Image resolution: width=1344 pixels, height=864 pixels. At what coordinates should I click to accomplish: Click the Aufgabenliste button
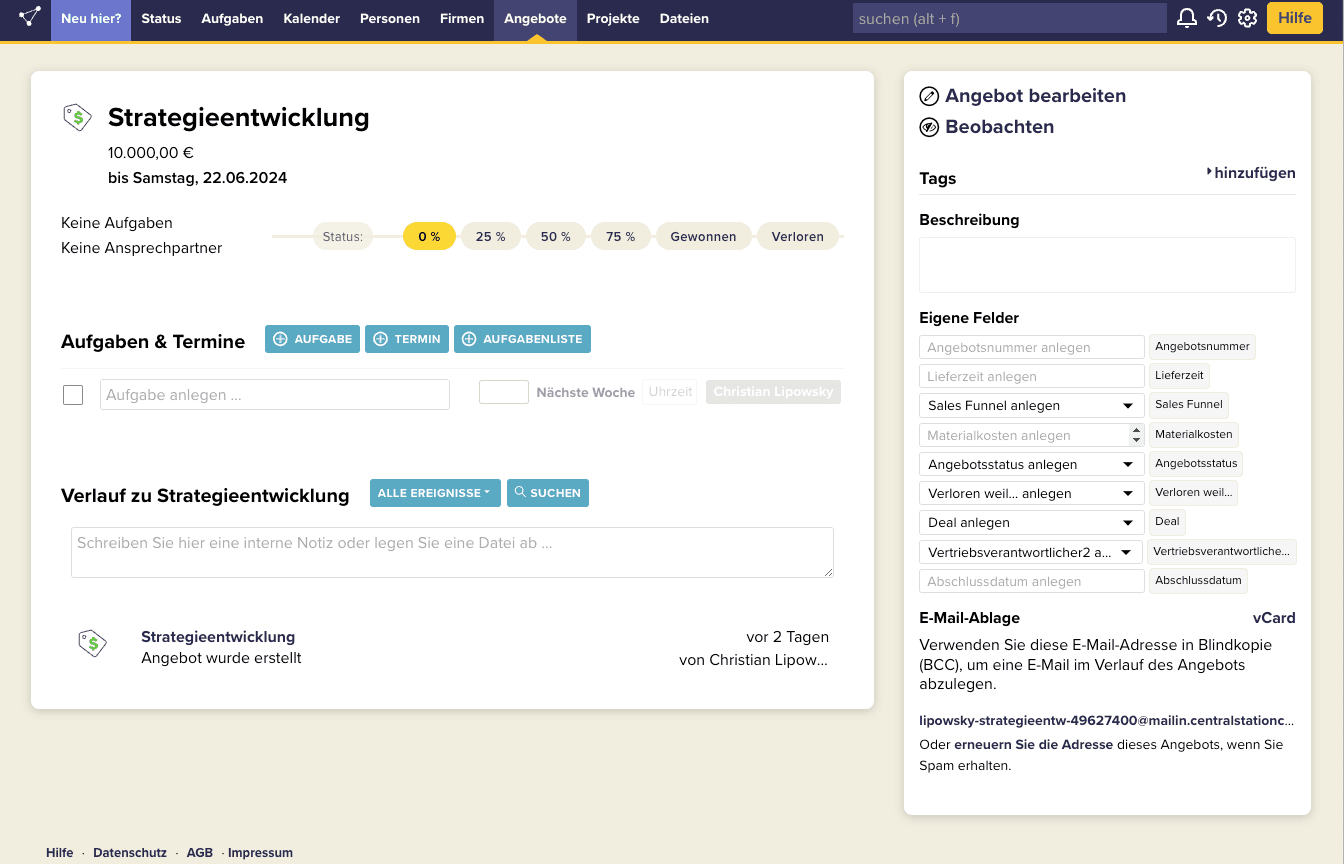[x=522, y=339]
